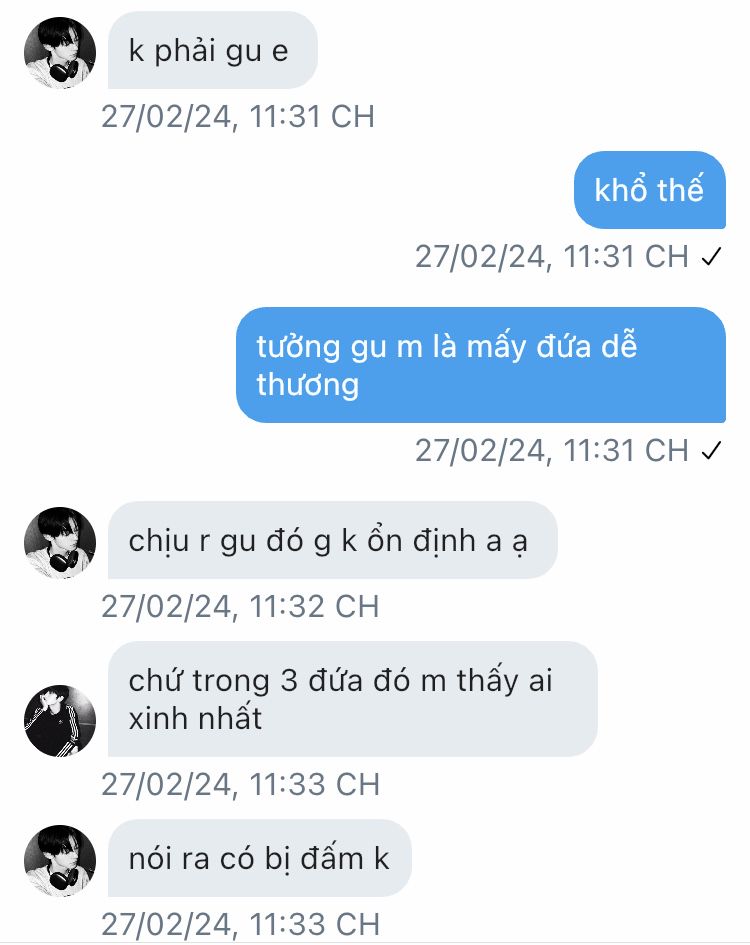Open avatar beside "k phải gu e" message
The image size is (750, 945).
pyautogui.click(x=60, y=53)
